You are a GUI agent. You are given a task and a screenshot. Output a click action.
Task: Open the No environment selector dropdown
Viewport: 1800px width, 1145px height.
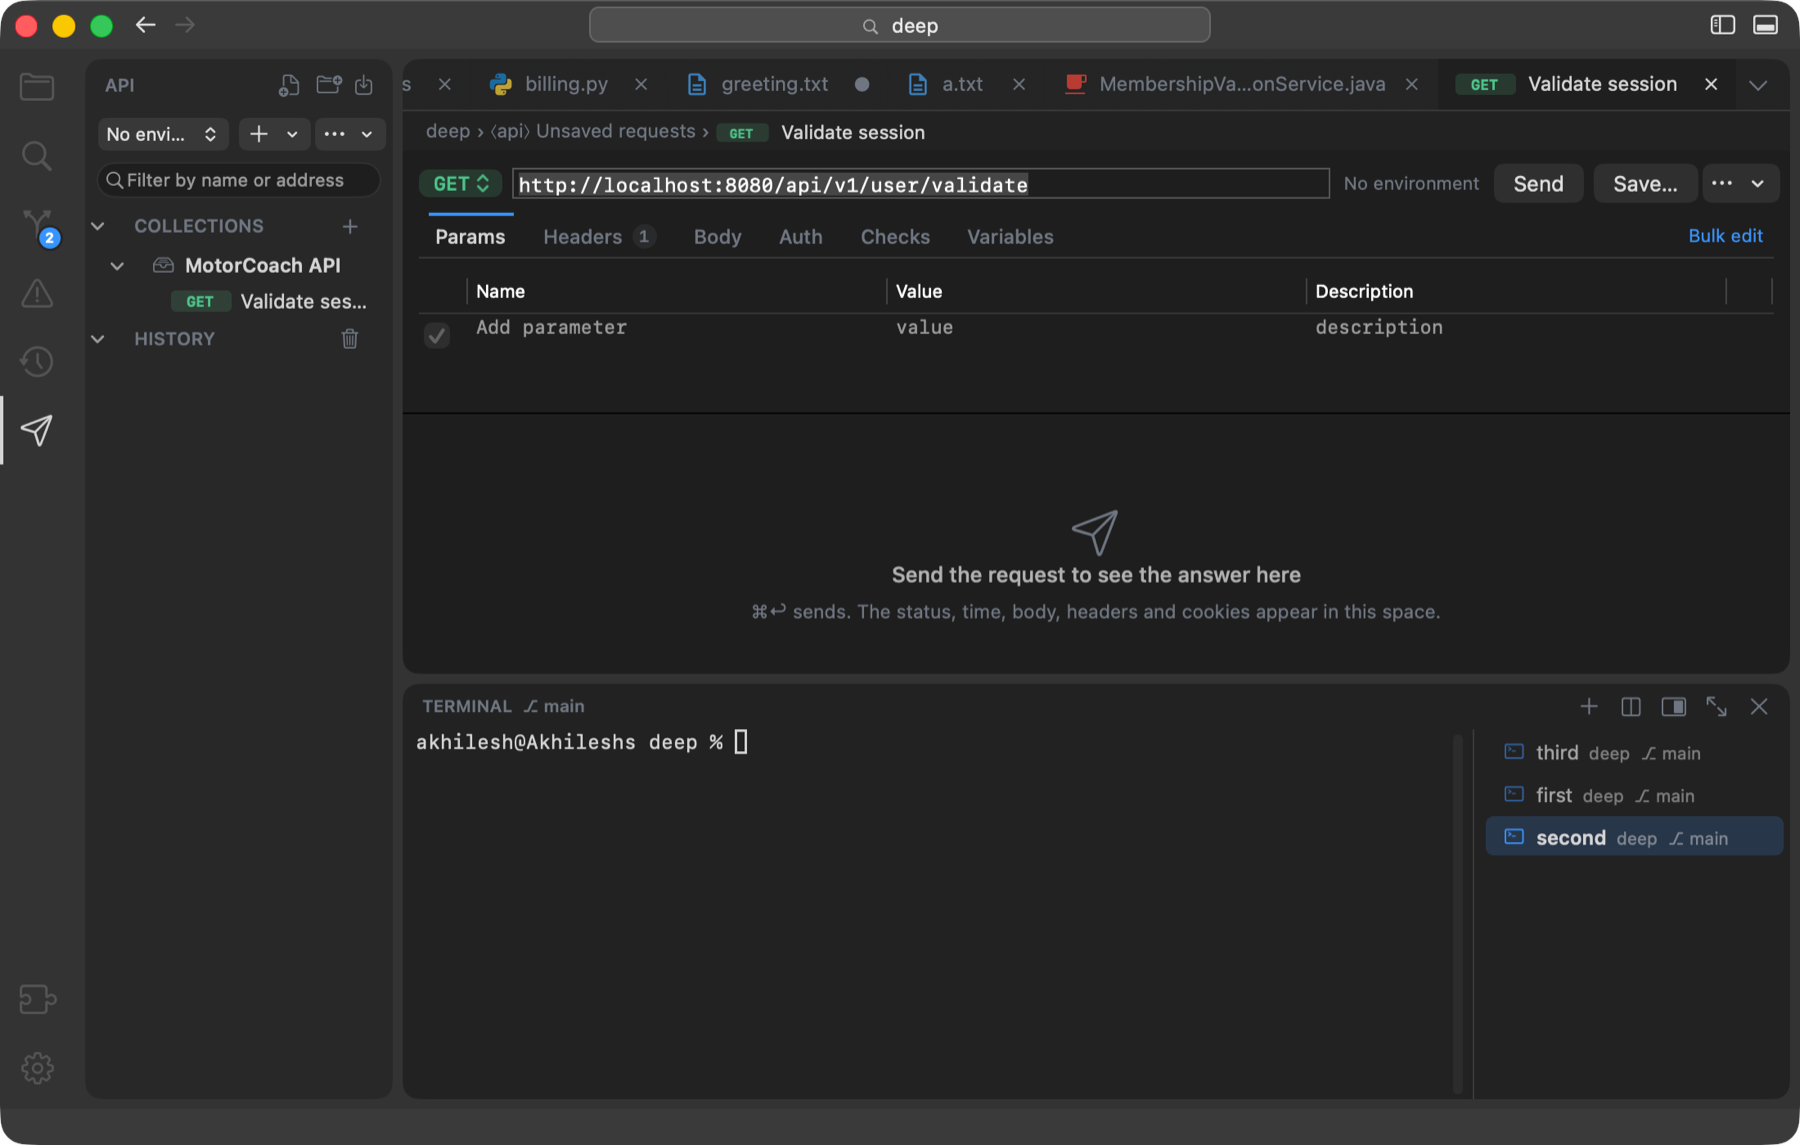coord(163,134)
